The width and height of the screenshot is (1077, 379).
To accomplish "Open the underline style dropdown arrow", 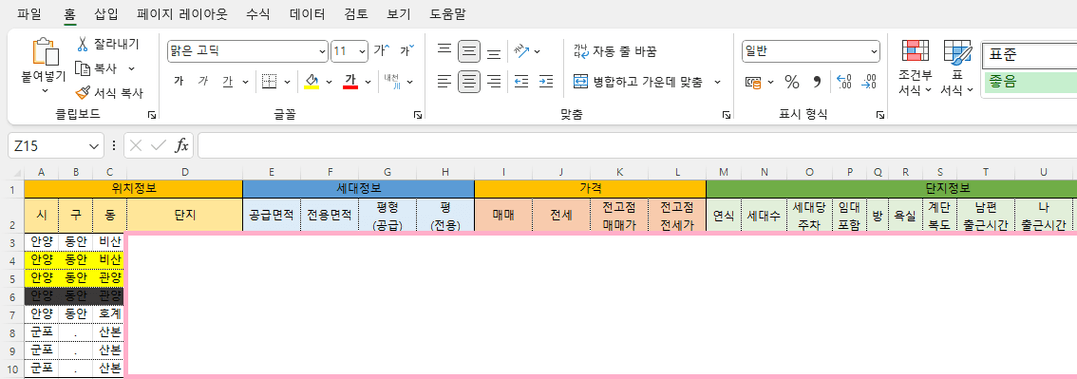I will click(x=245, y=82).
